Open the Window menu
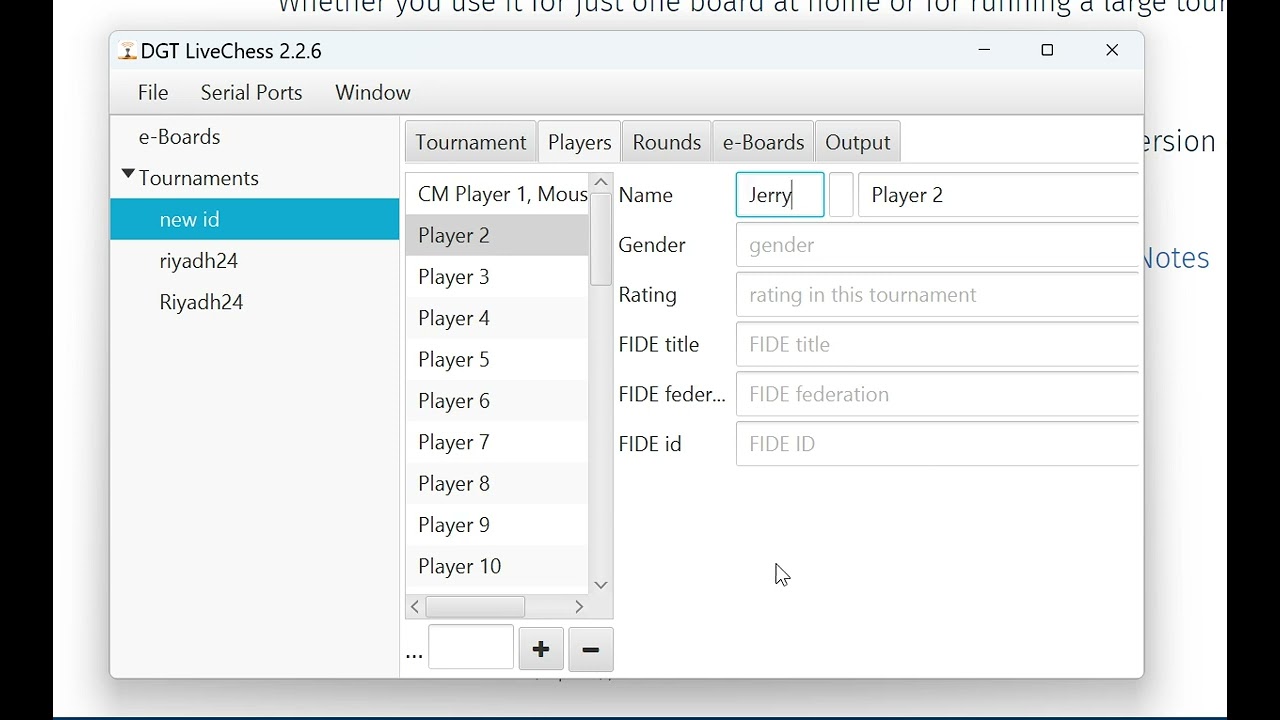 (373, 92)
